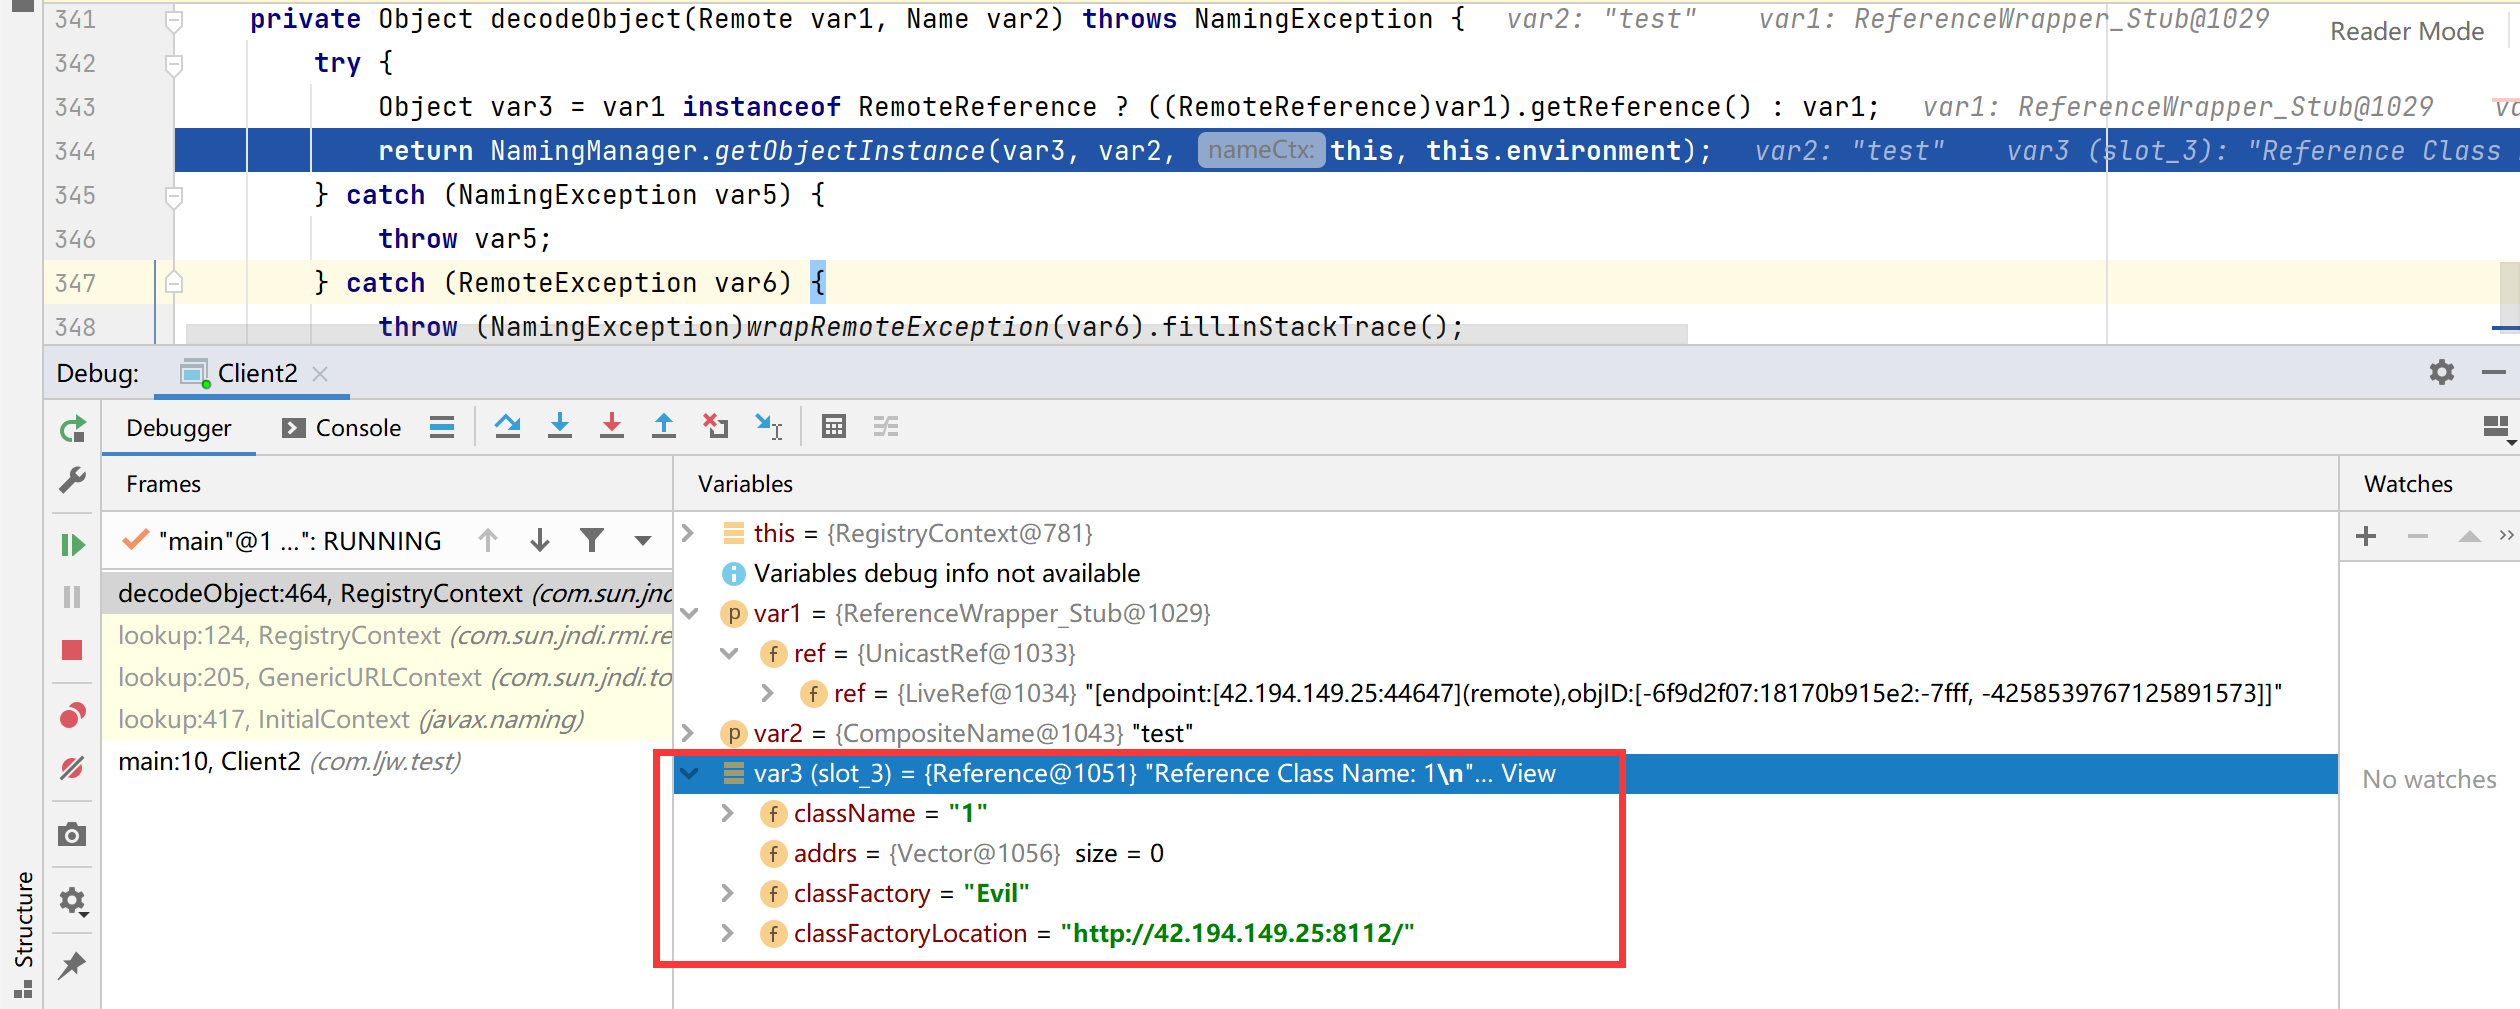Stop the debug session red square
Viewport: 2520px width, 1009px height.
tap(72, 650)
